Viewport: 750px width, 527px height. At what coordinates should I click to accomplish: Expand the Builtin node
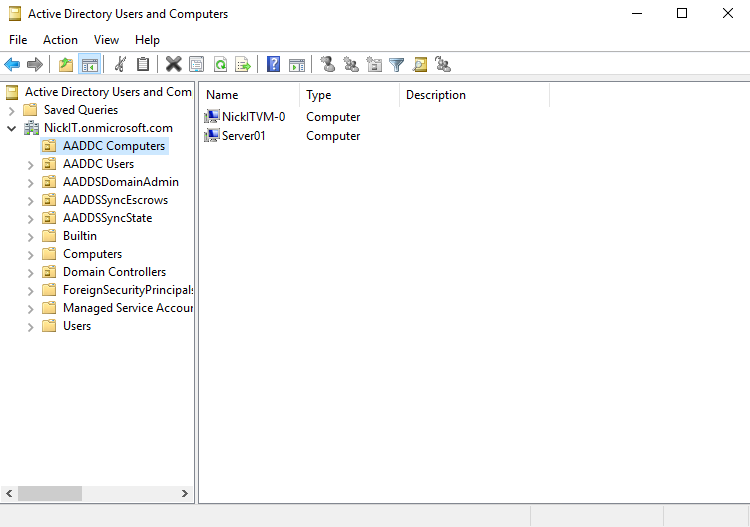tap(31, 237)
